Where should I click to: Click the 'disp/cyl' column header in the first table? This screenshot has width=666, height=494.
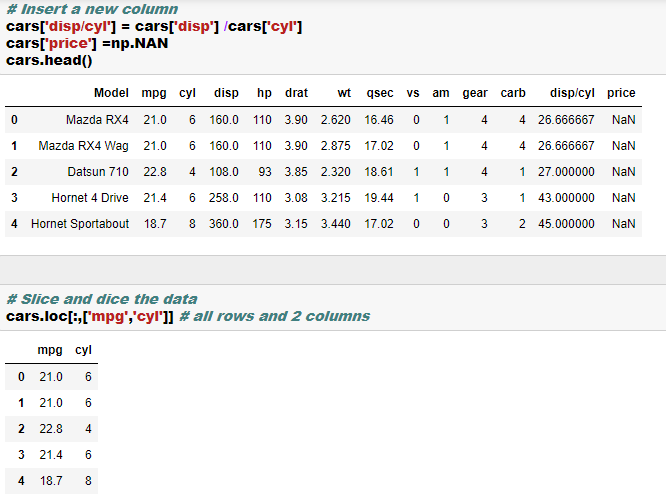click(572, 93)
